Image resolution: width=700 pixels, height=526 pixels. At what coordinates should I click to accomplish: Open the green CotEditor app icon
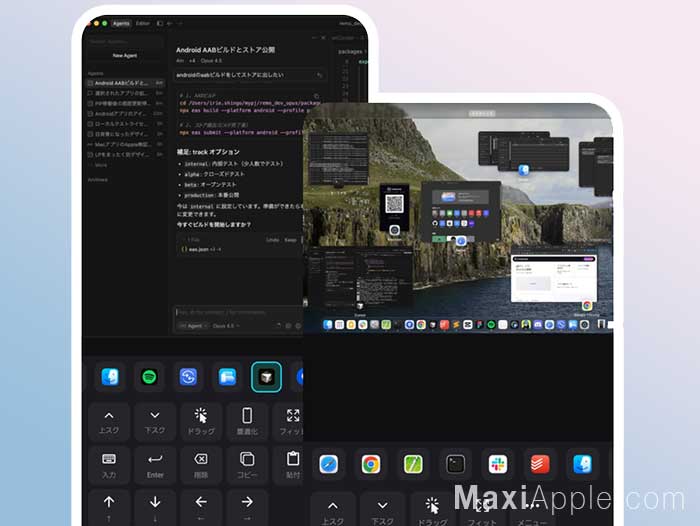[x=413, y=464]
